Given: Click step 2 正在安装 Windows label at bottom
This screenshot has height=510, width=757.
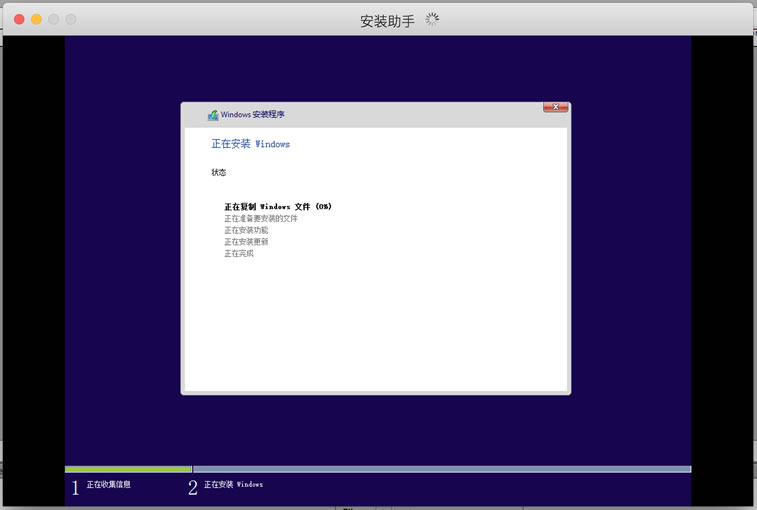Looking at the screenshot, I should pyautogui.click(x=234, y=484).
